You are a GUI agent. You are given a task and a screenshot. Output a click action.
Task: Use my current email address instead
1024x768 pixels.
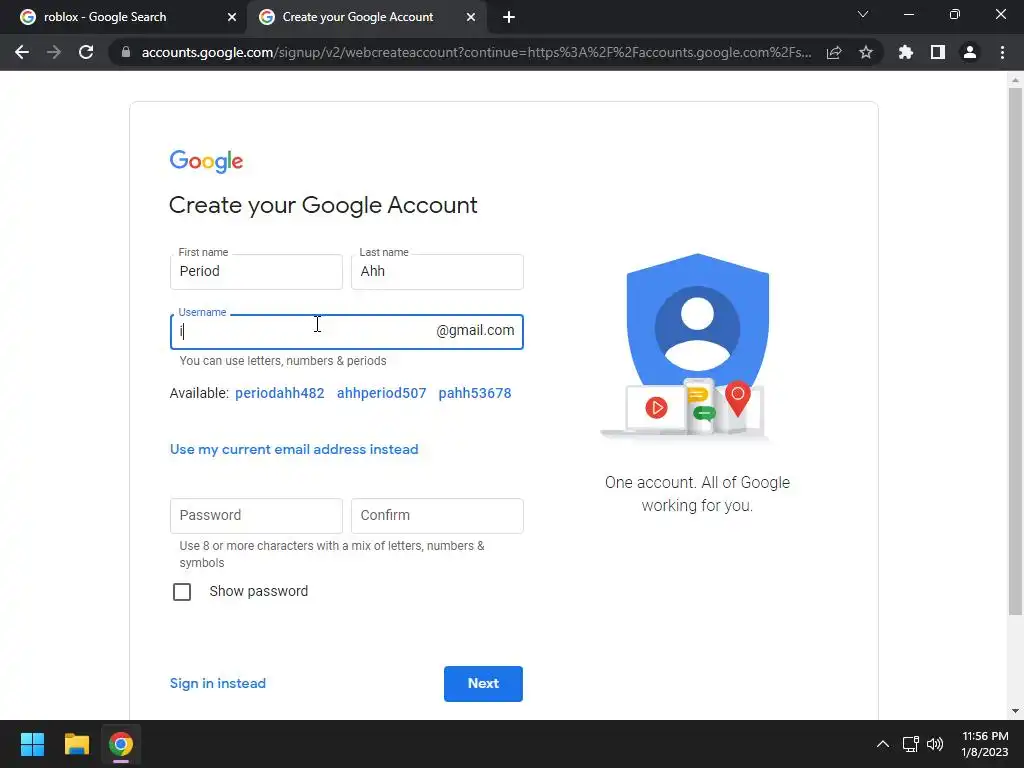pos(294,449)
